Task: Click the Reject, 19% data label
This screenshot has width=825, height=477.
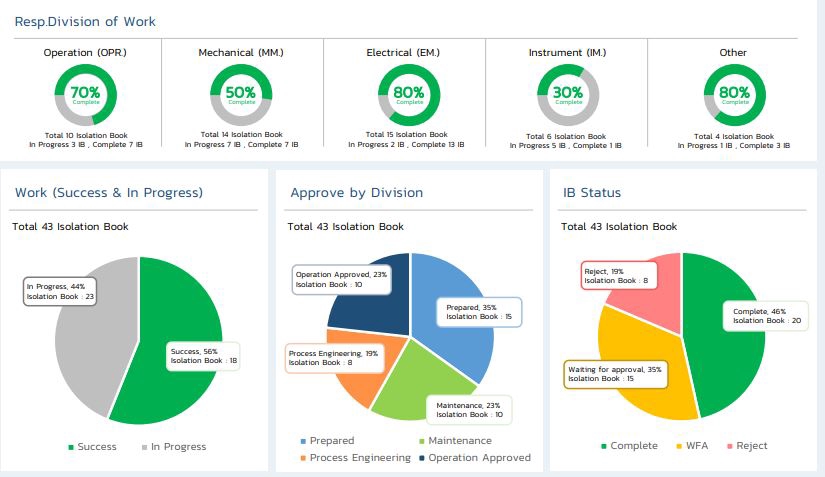Action: click(619, 276)
